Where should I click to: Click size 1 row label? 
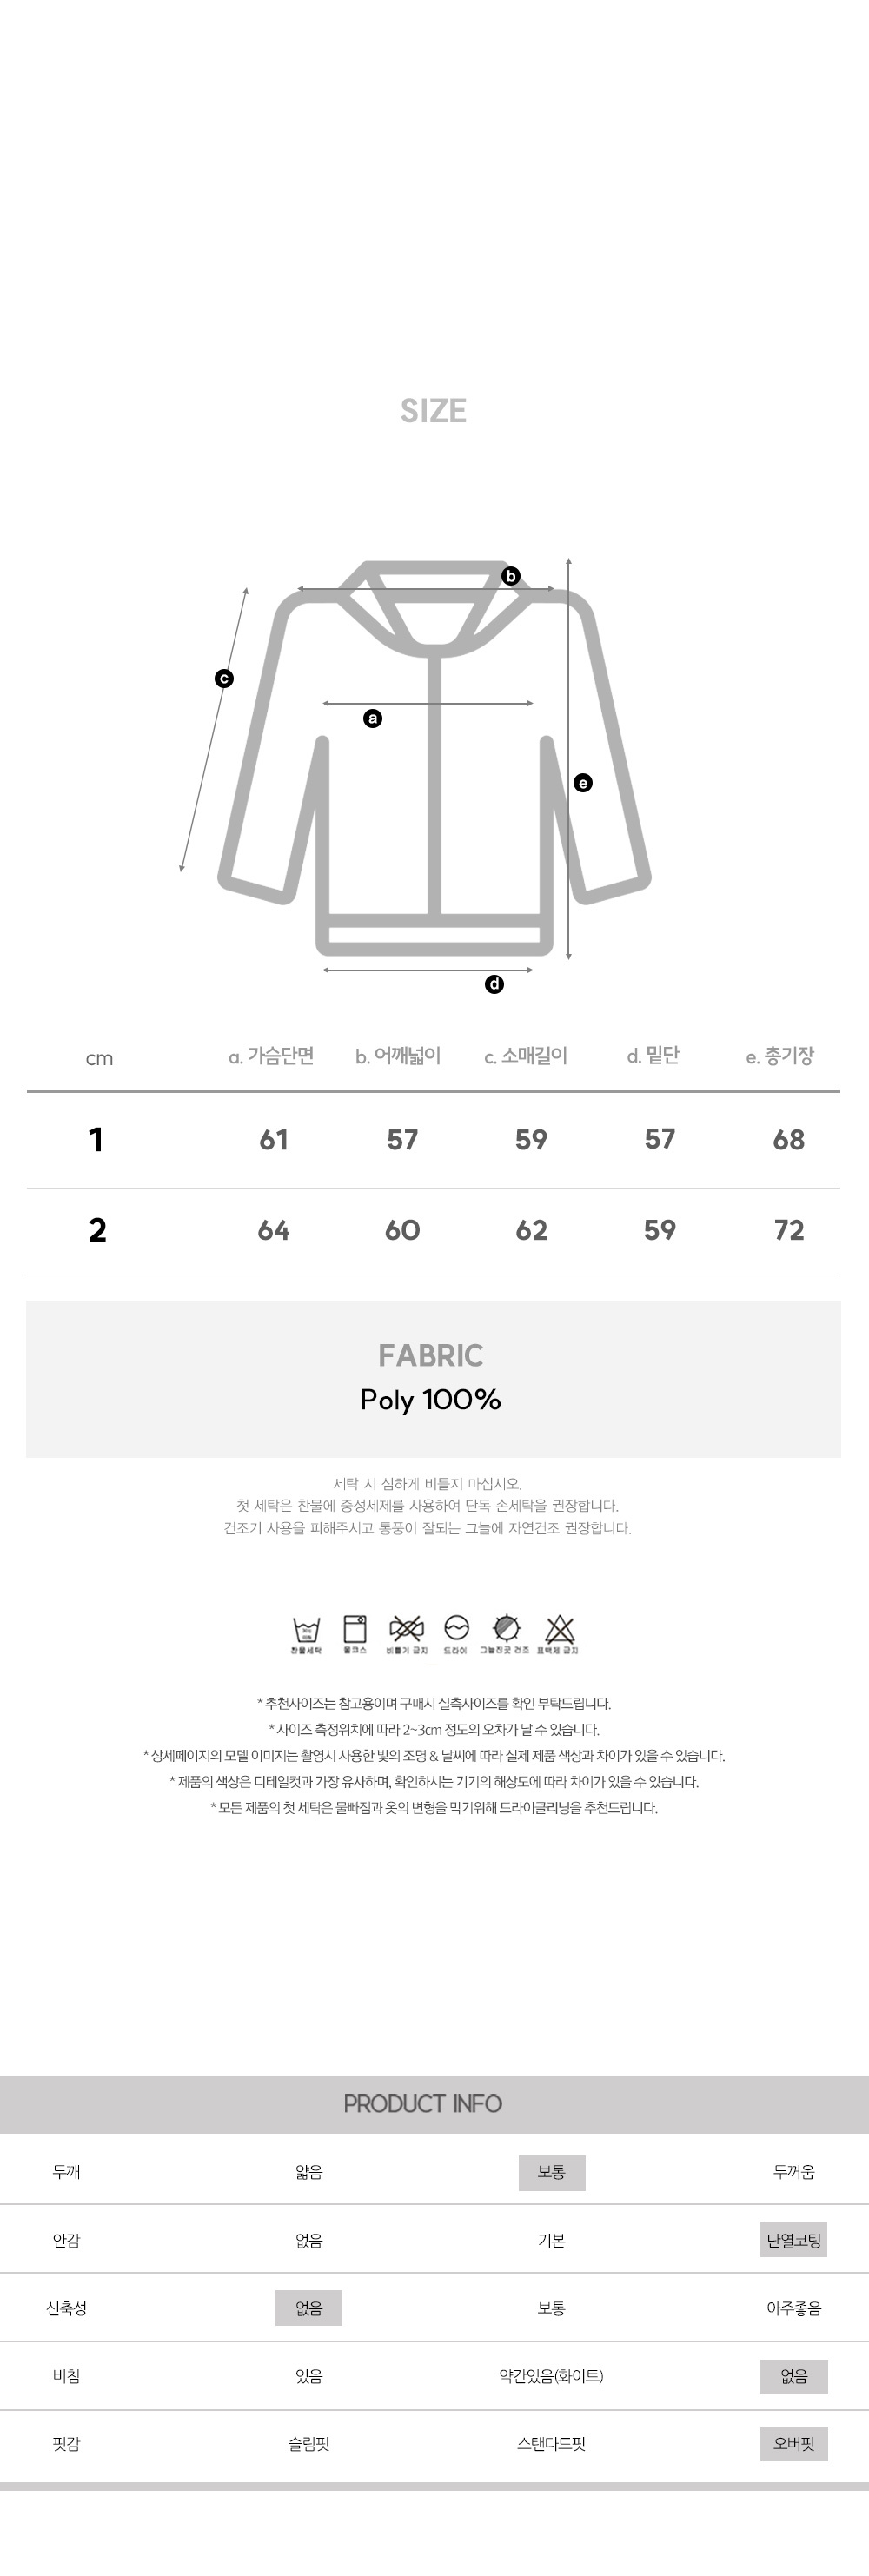pyautogui.click(x=96, y=1140)
